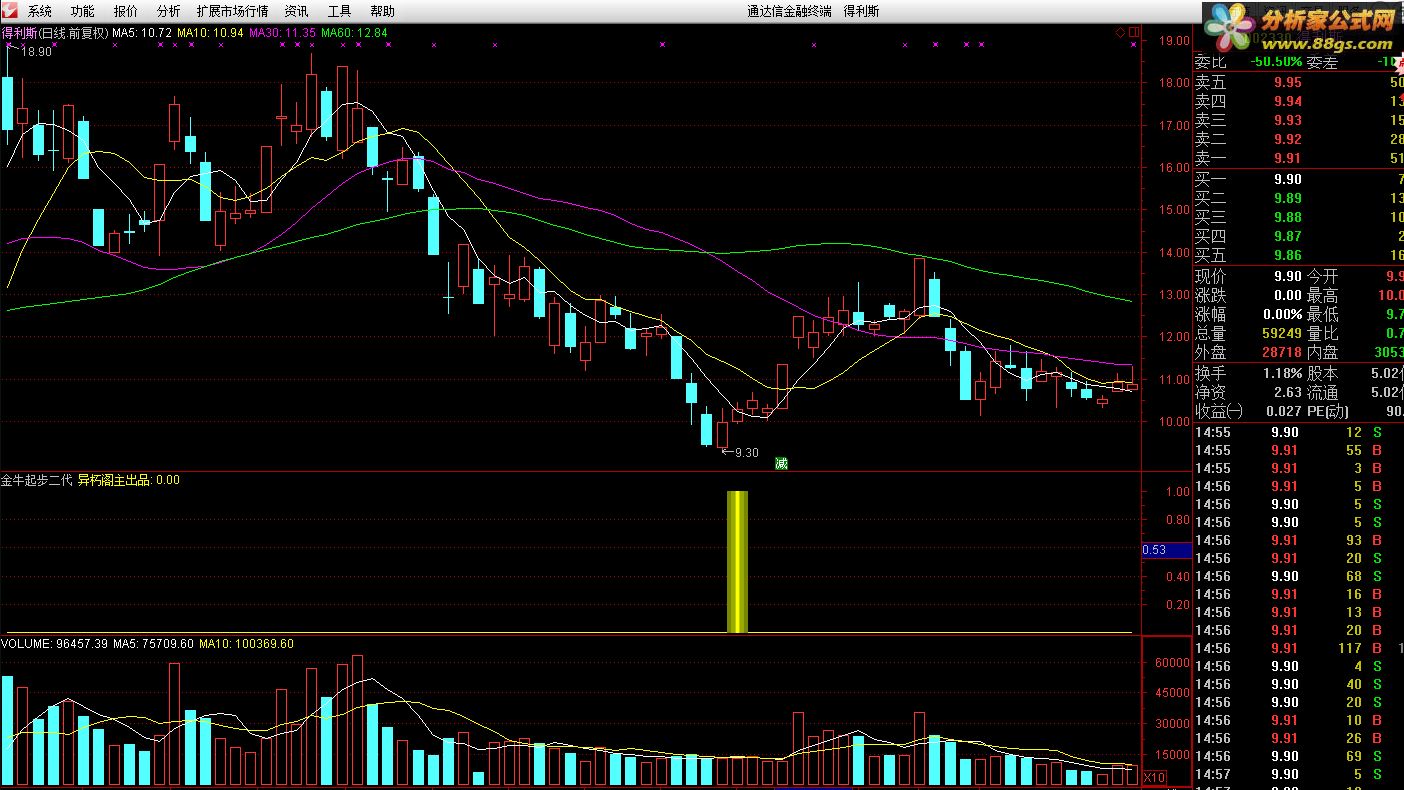Viewport: 1404px width, 790px height.
Task: Open the 帮助 menu
Action: (x=382, y=11)
